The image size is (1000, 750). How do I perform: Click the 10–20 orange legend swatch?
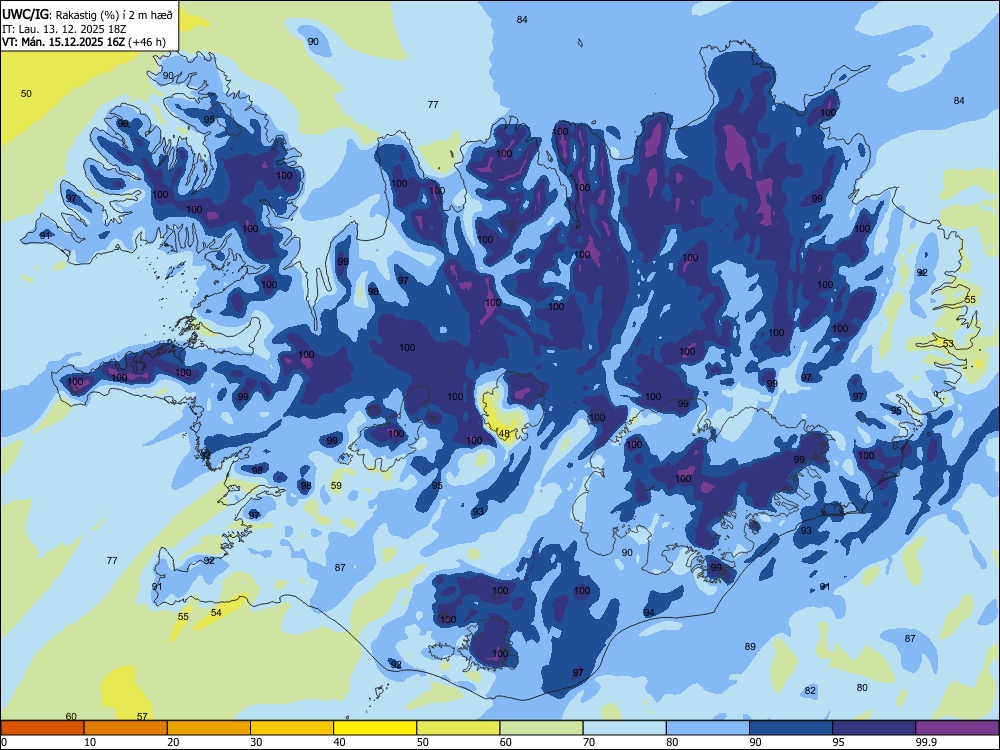coord(126,728)
